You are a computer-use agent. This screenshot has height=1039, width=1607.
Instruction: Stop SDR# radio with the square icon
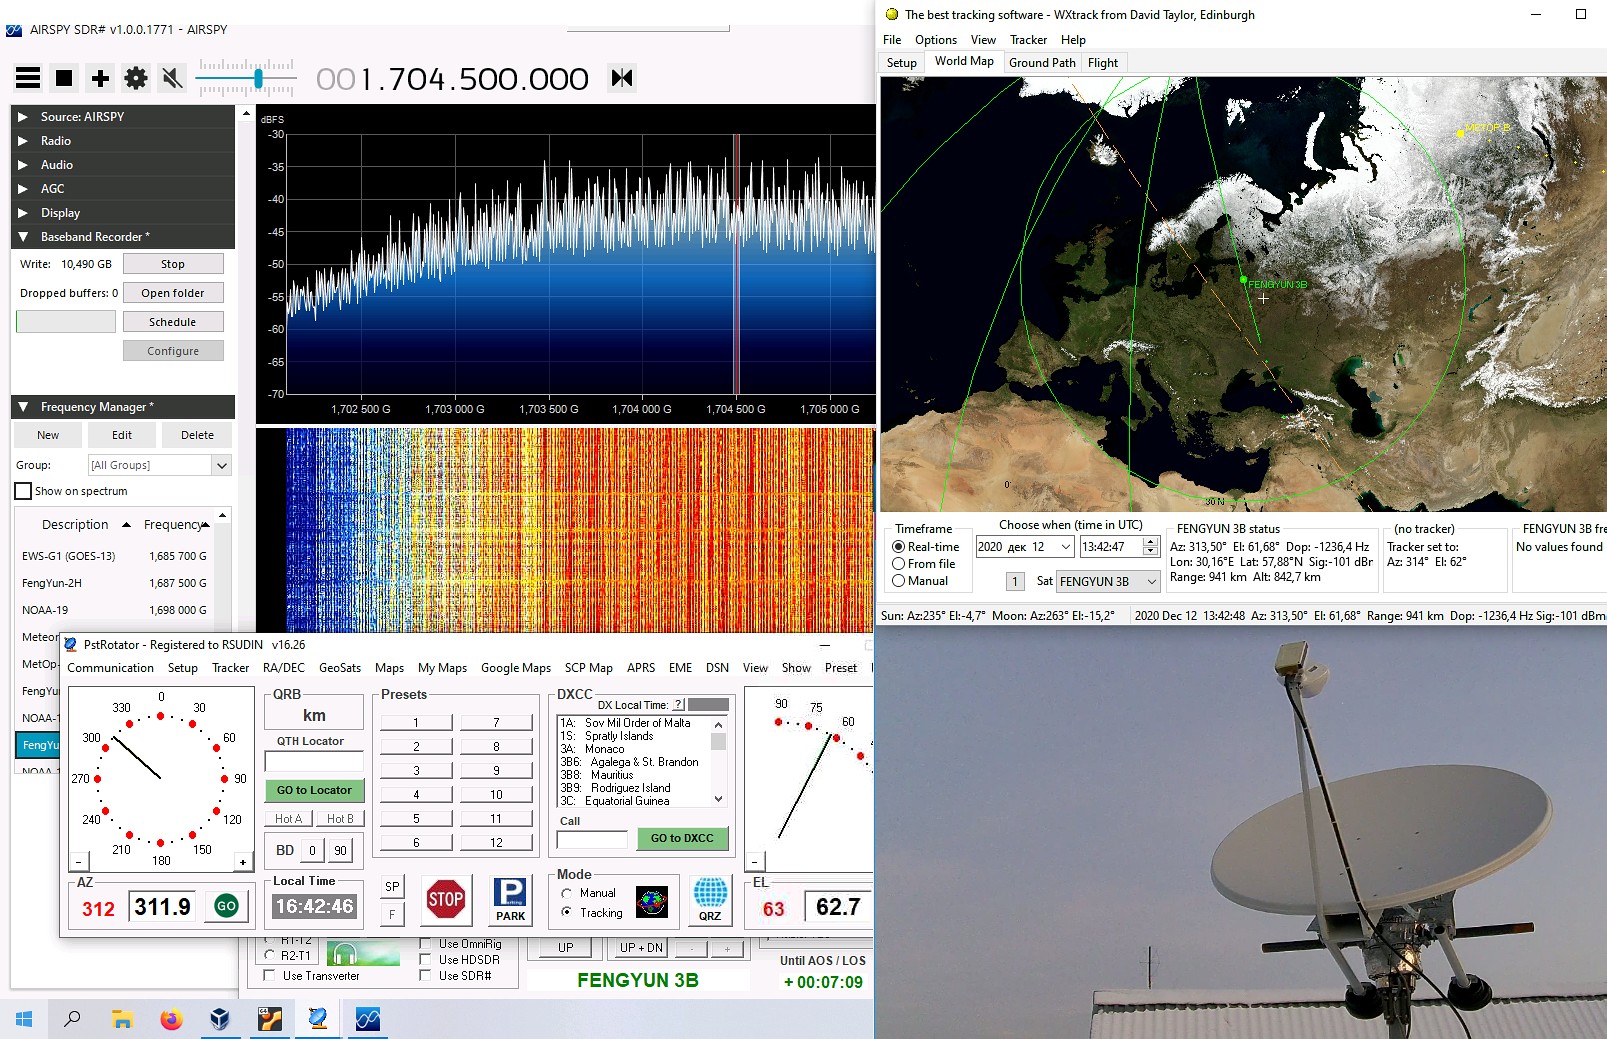point(64,78)
